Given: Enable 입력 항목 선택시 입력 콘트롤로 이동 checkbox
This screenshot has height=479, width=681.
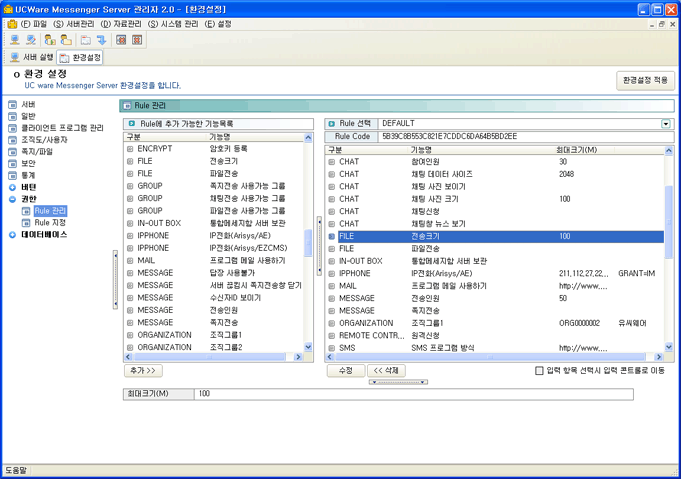Looking at the screenshot, I should (540, 371).
